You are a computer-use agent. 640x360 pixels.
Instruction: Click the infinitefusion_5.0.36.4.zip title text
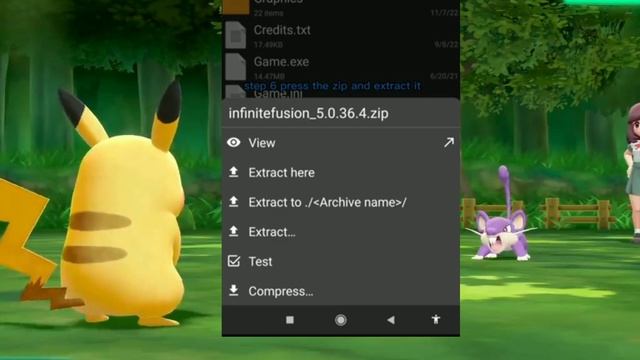(x=309, y=113)
